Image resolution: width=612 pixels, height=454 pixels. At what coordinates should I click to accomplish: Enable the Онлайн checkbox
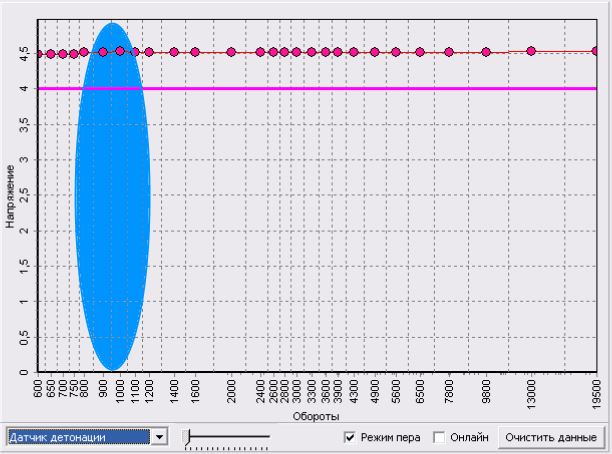[x=439, y=437]
